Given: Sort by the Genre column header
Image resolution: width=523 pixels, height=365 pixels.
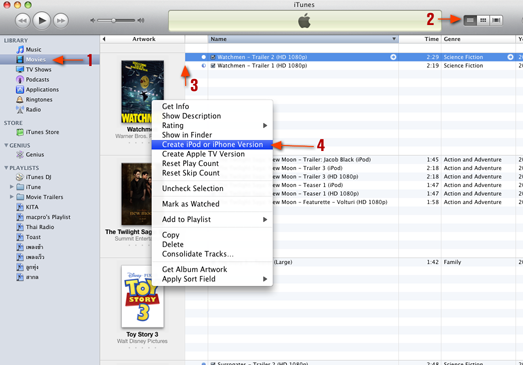Looking at the screenshot, I should (478, 39).
